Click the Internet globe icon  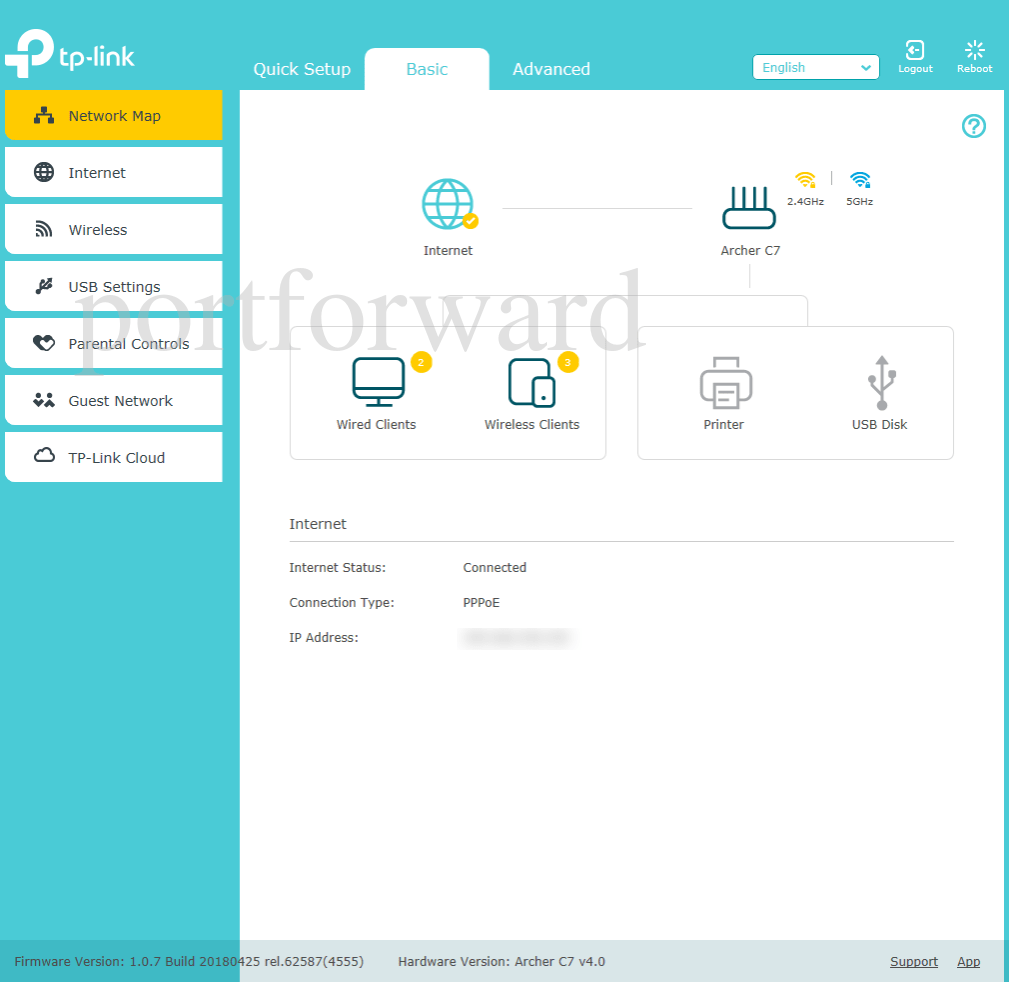448,205
